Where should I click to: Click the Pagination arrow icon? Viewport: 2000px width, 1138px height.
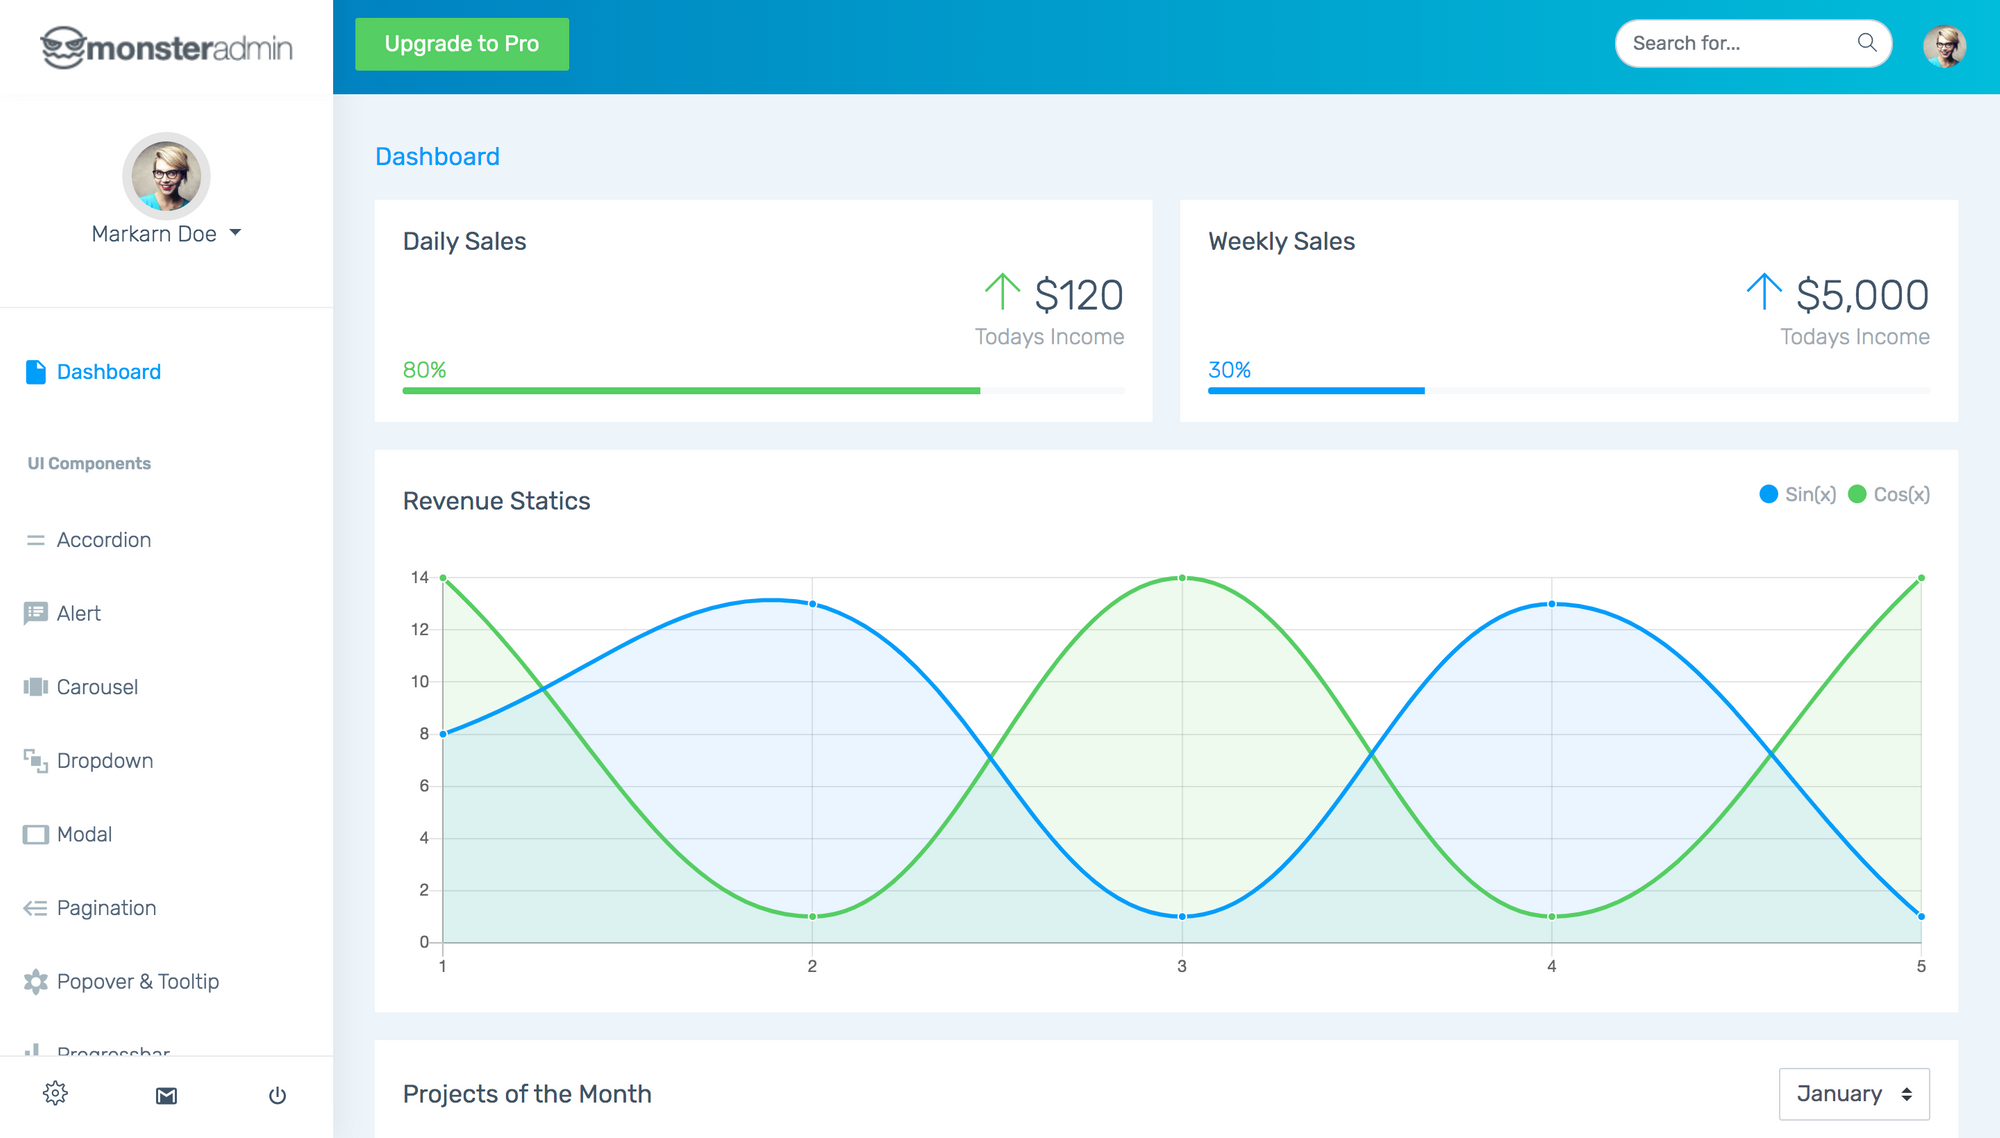click(x=36, y=908)
